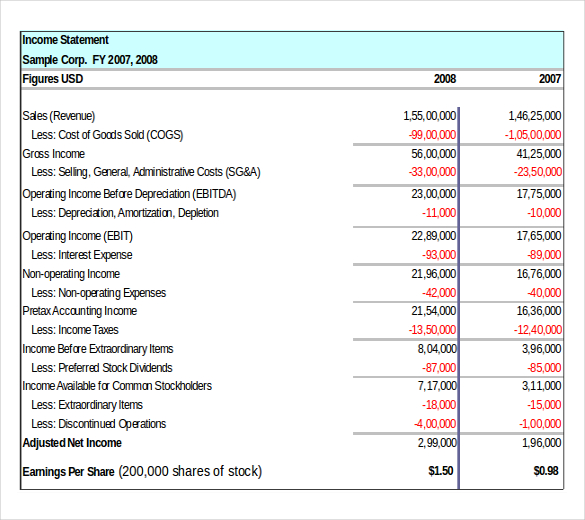Screen dimensions: 585x520
Task: Click the Sample Corp. FY 2007, 2008 subtitle
Action: point(90,60)
